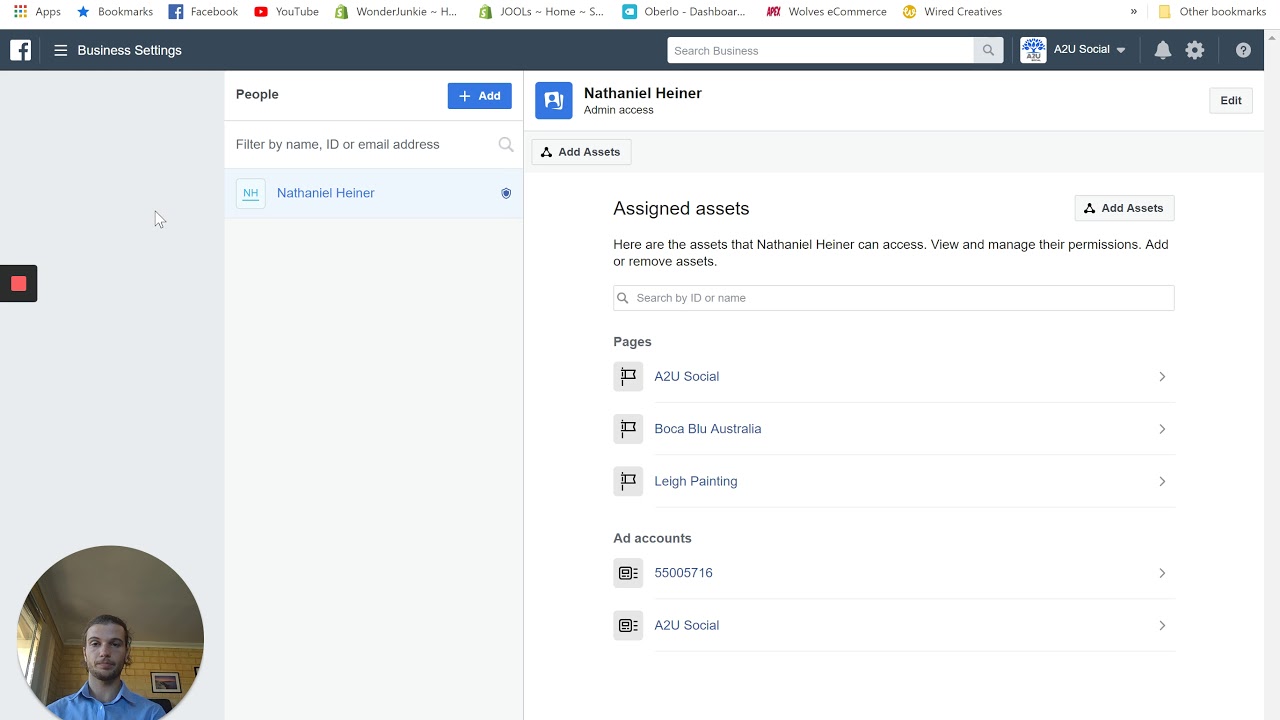Click the ad account icon beside 55005716
The height and width of the screenshot is (720, 1280).
pos(628,573)
